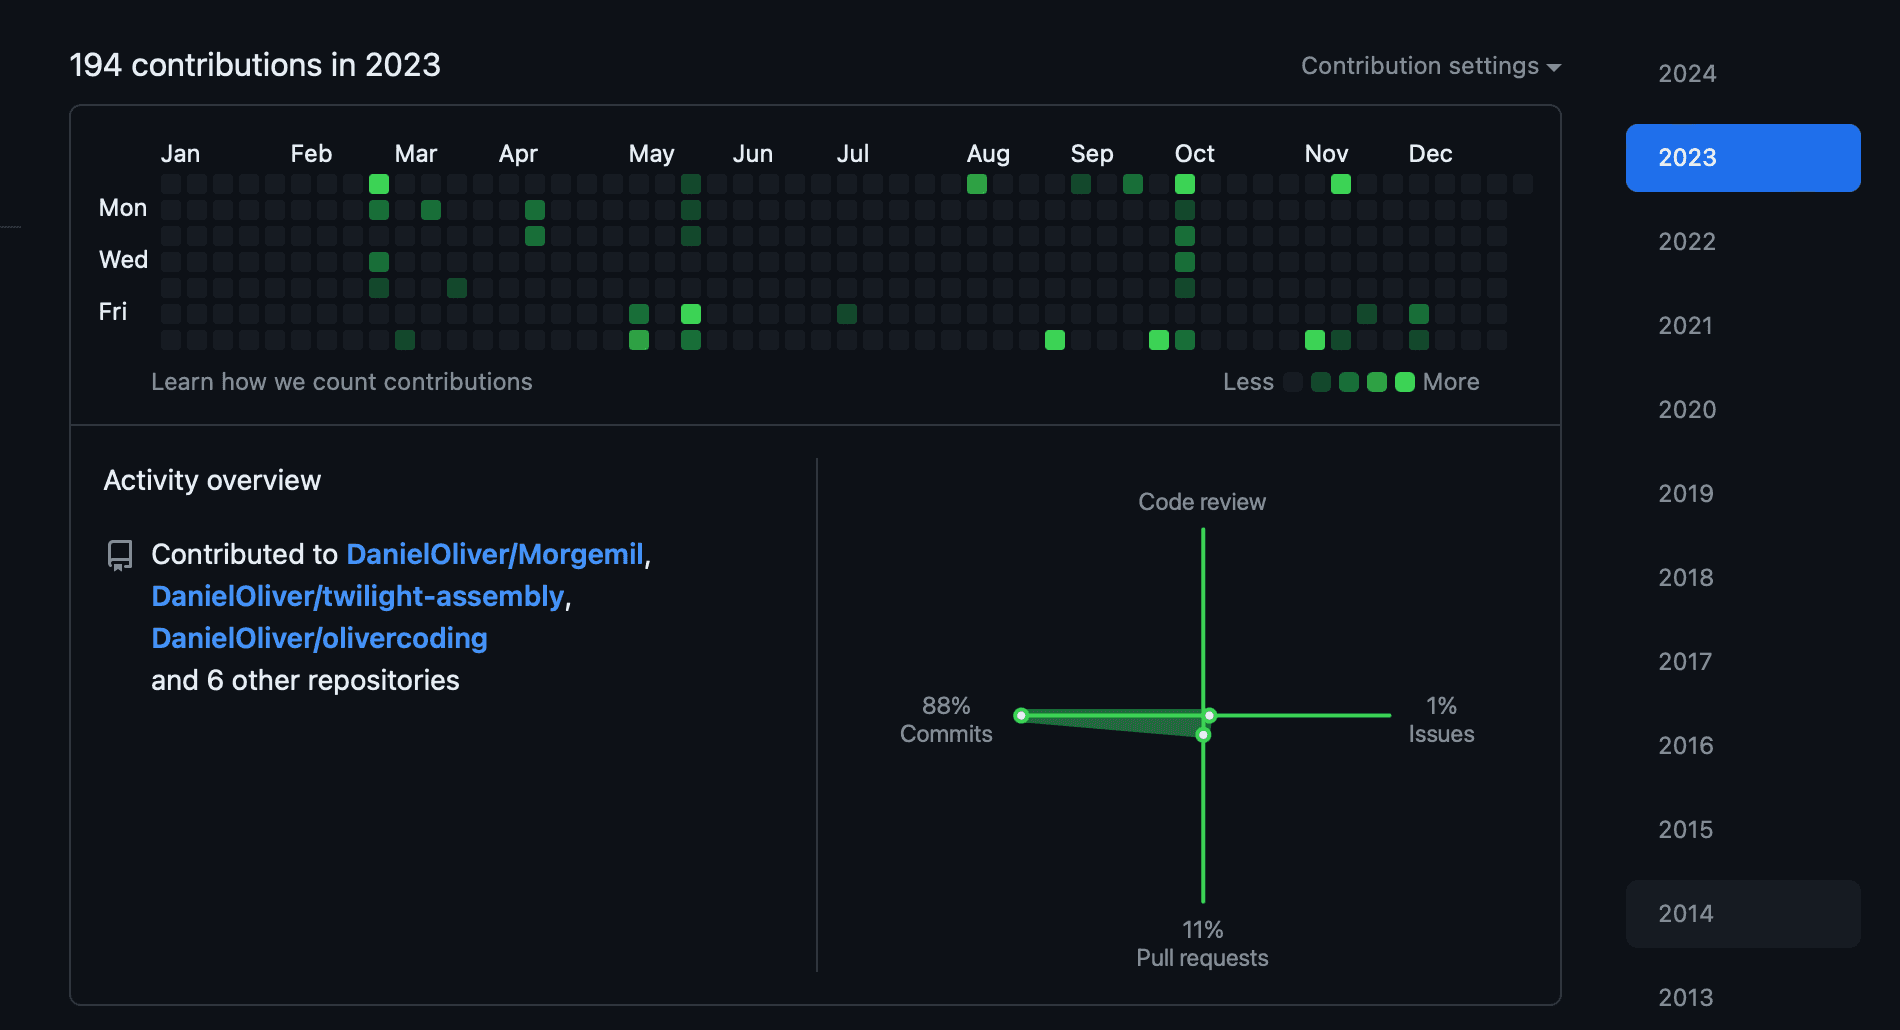1900x1030 pixels.
Task: Click the May month label
Action: click(651, 154)
